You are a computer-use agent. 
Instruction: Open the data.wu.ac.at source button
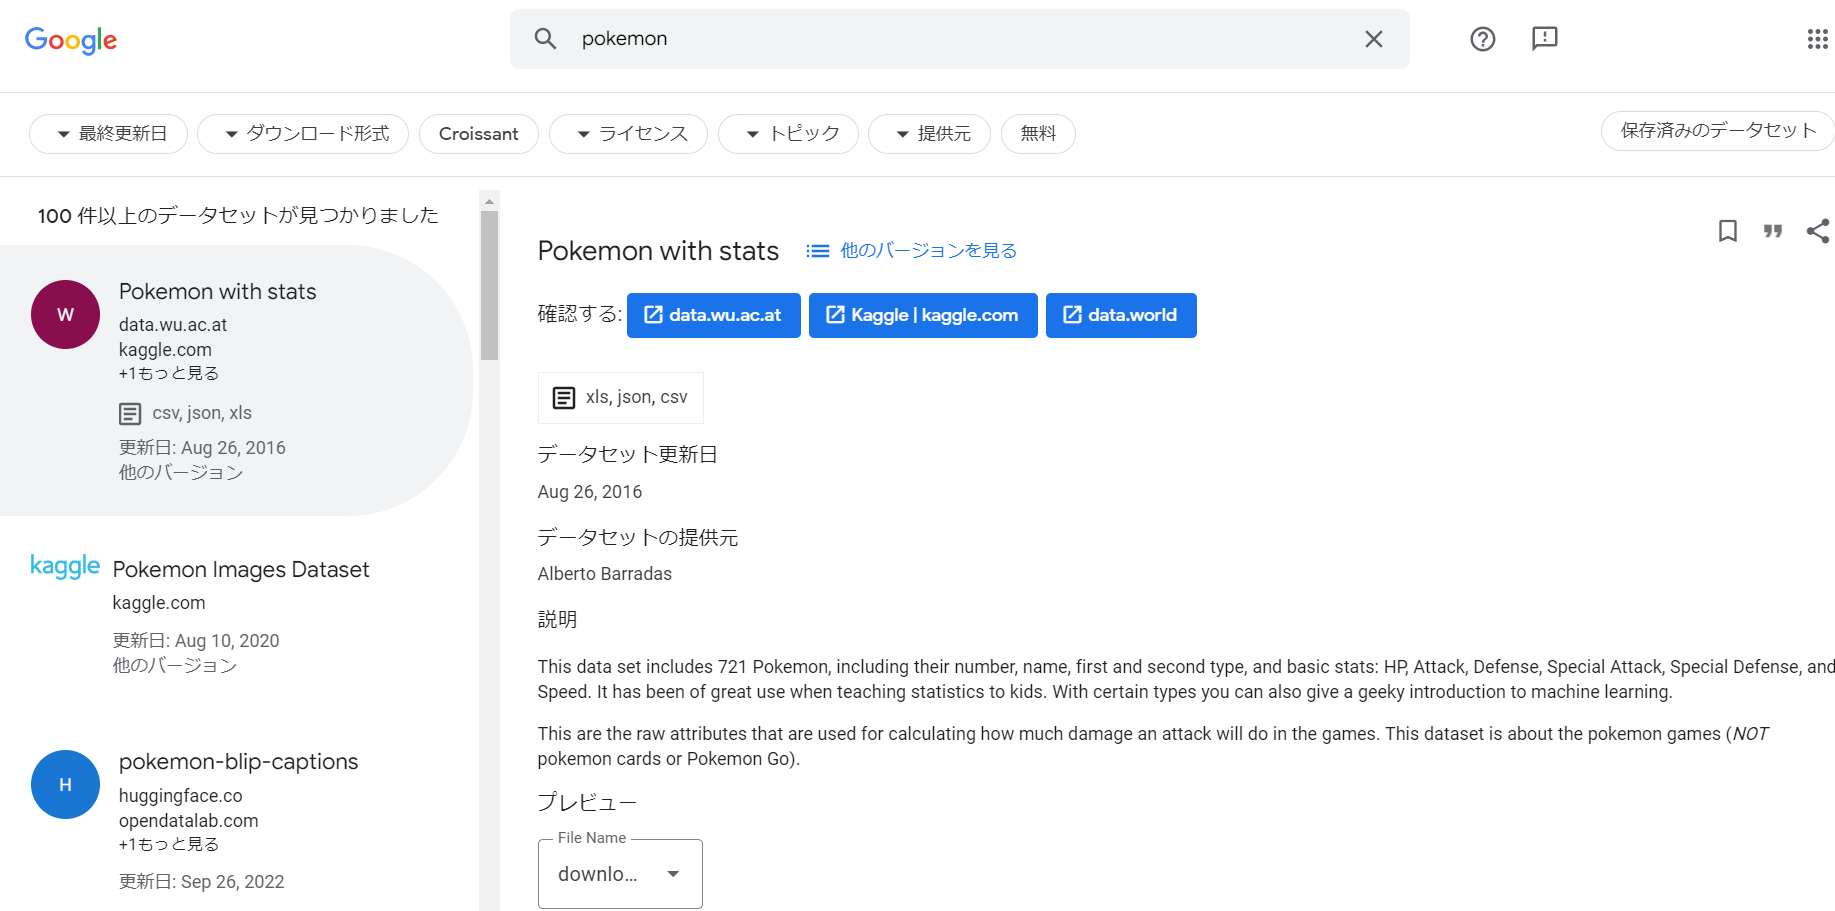coord(714,315)
